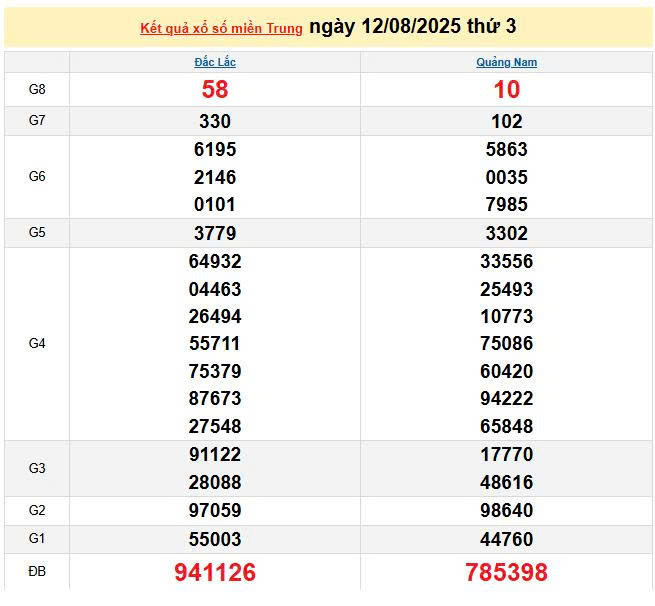This screenshot has height=606, width=655.
Task: Click the G1 value 55003
Action: pos(215,540)
